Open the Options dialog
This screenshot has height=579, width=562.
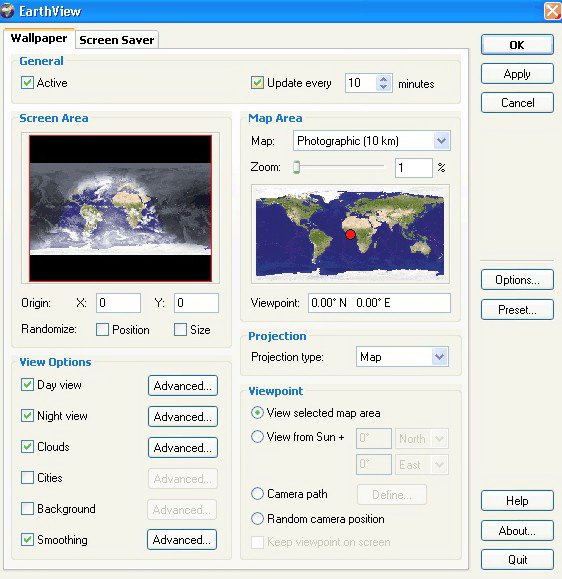517,280
